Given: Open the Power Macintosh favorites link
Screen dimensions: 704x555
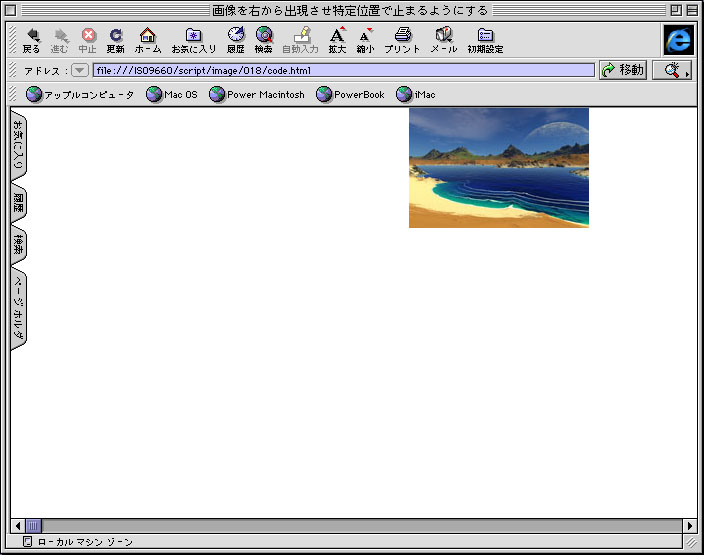Looking at the screenshot, I should pos(256,95).
